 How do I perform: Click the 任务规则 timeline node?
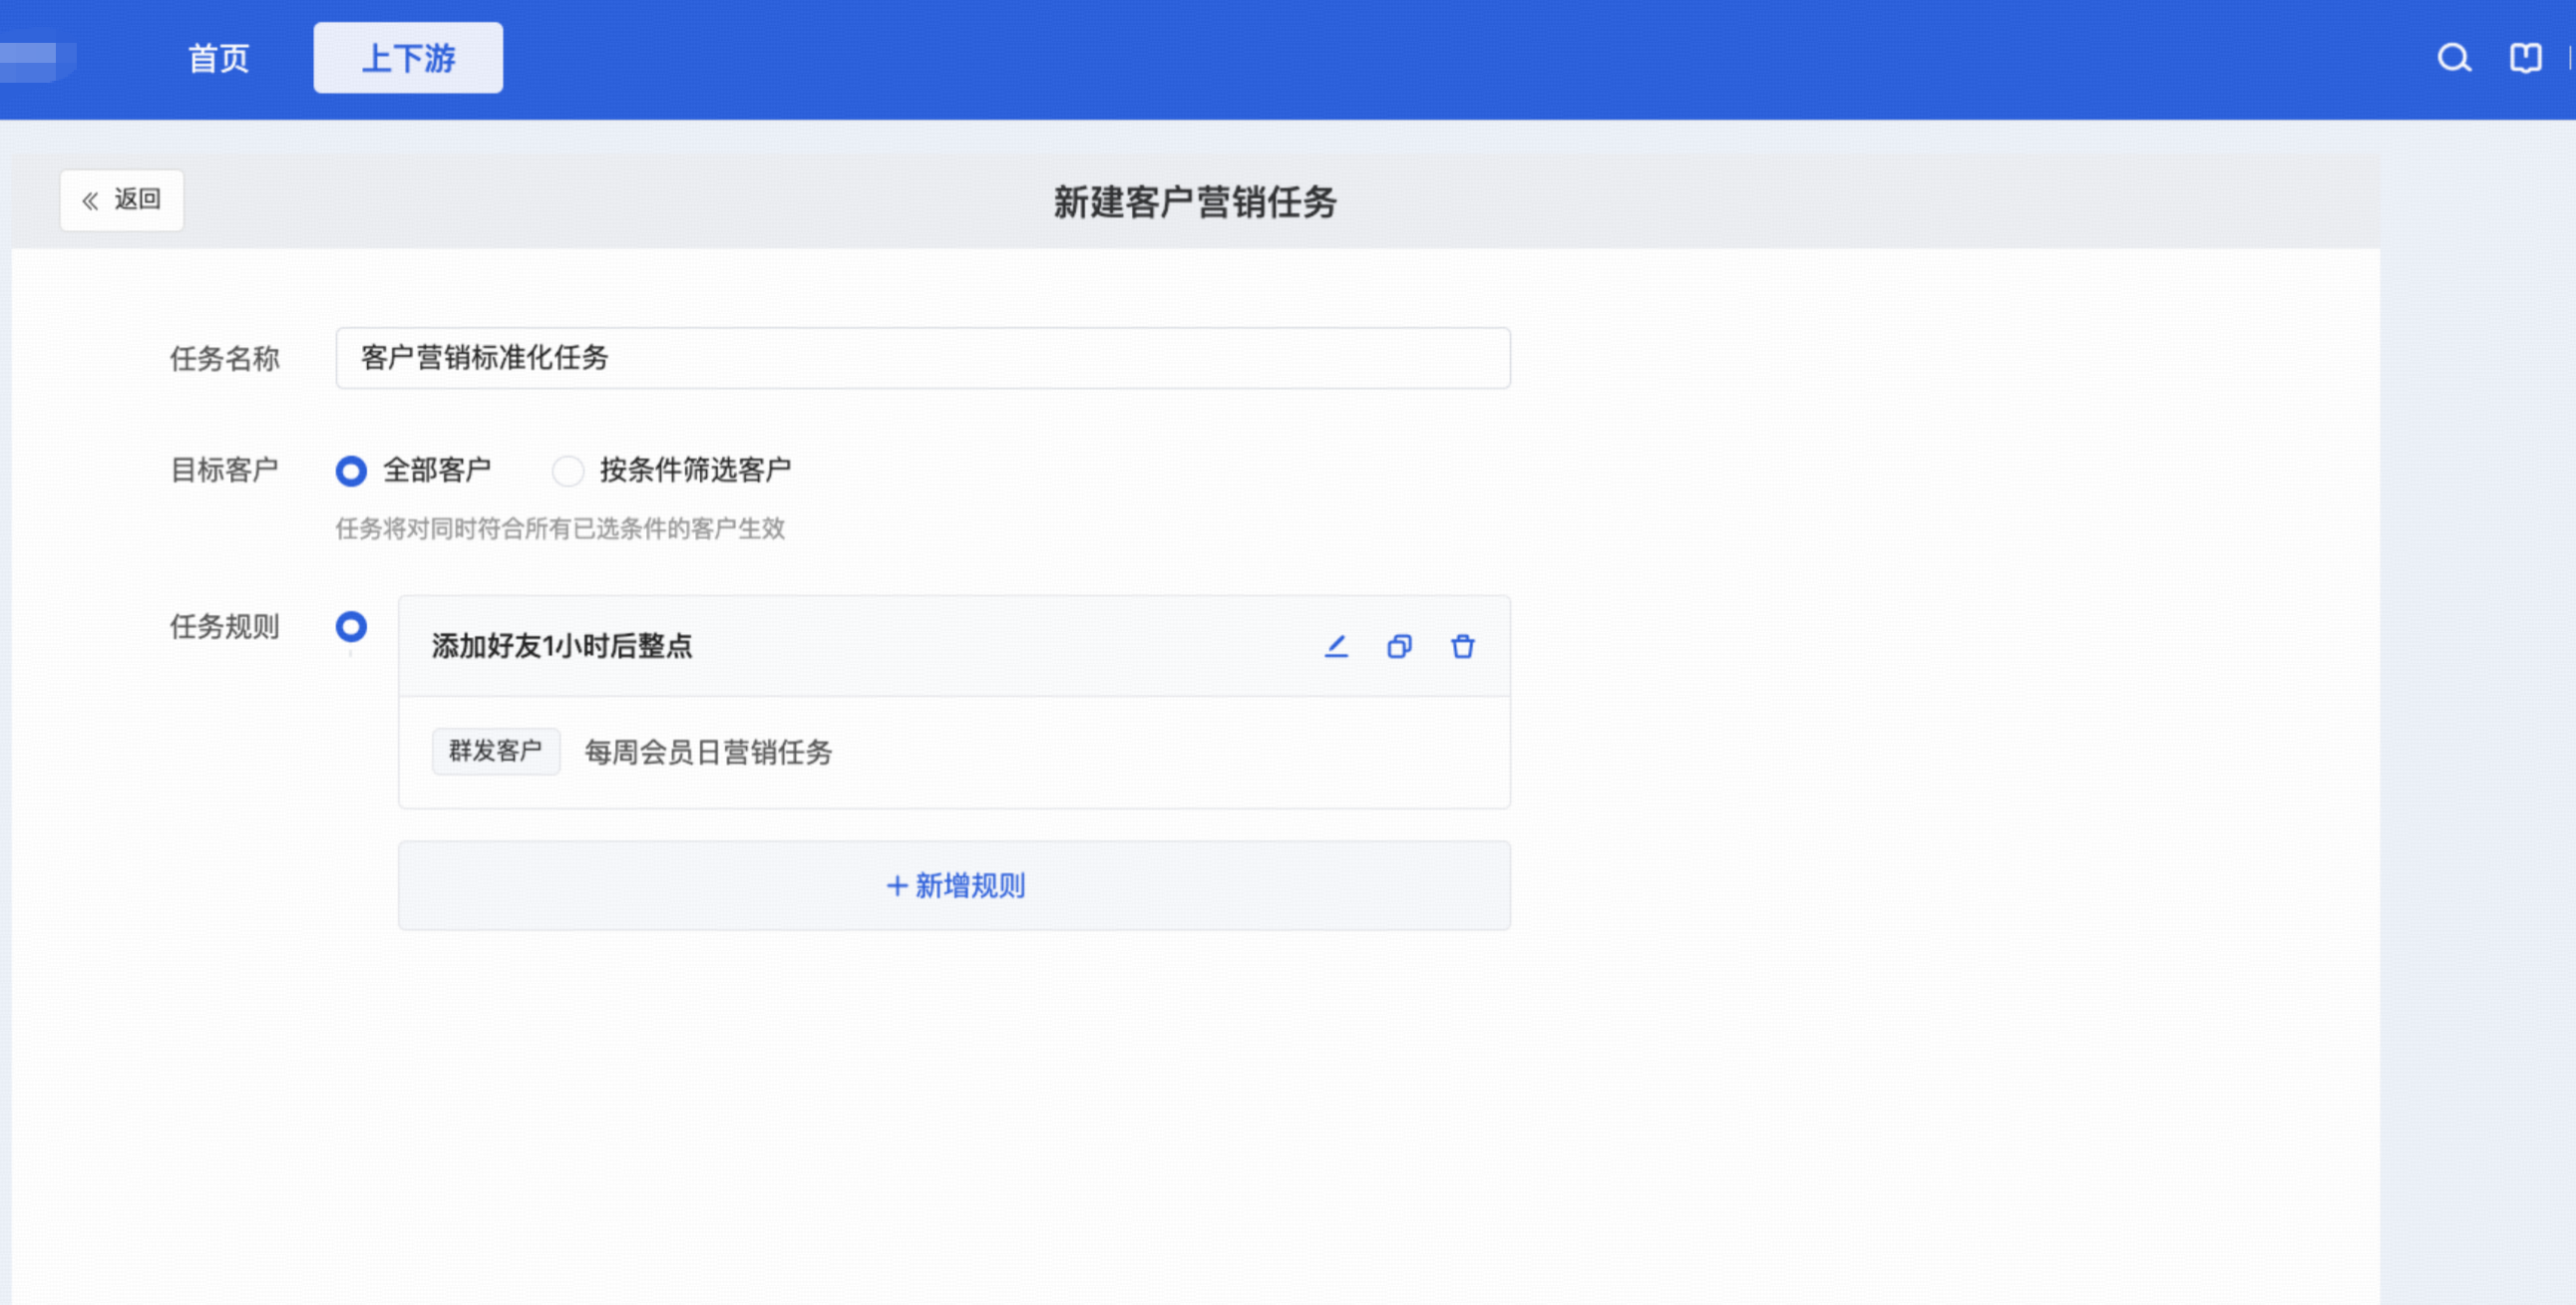click(x=351, y=627)
